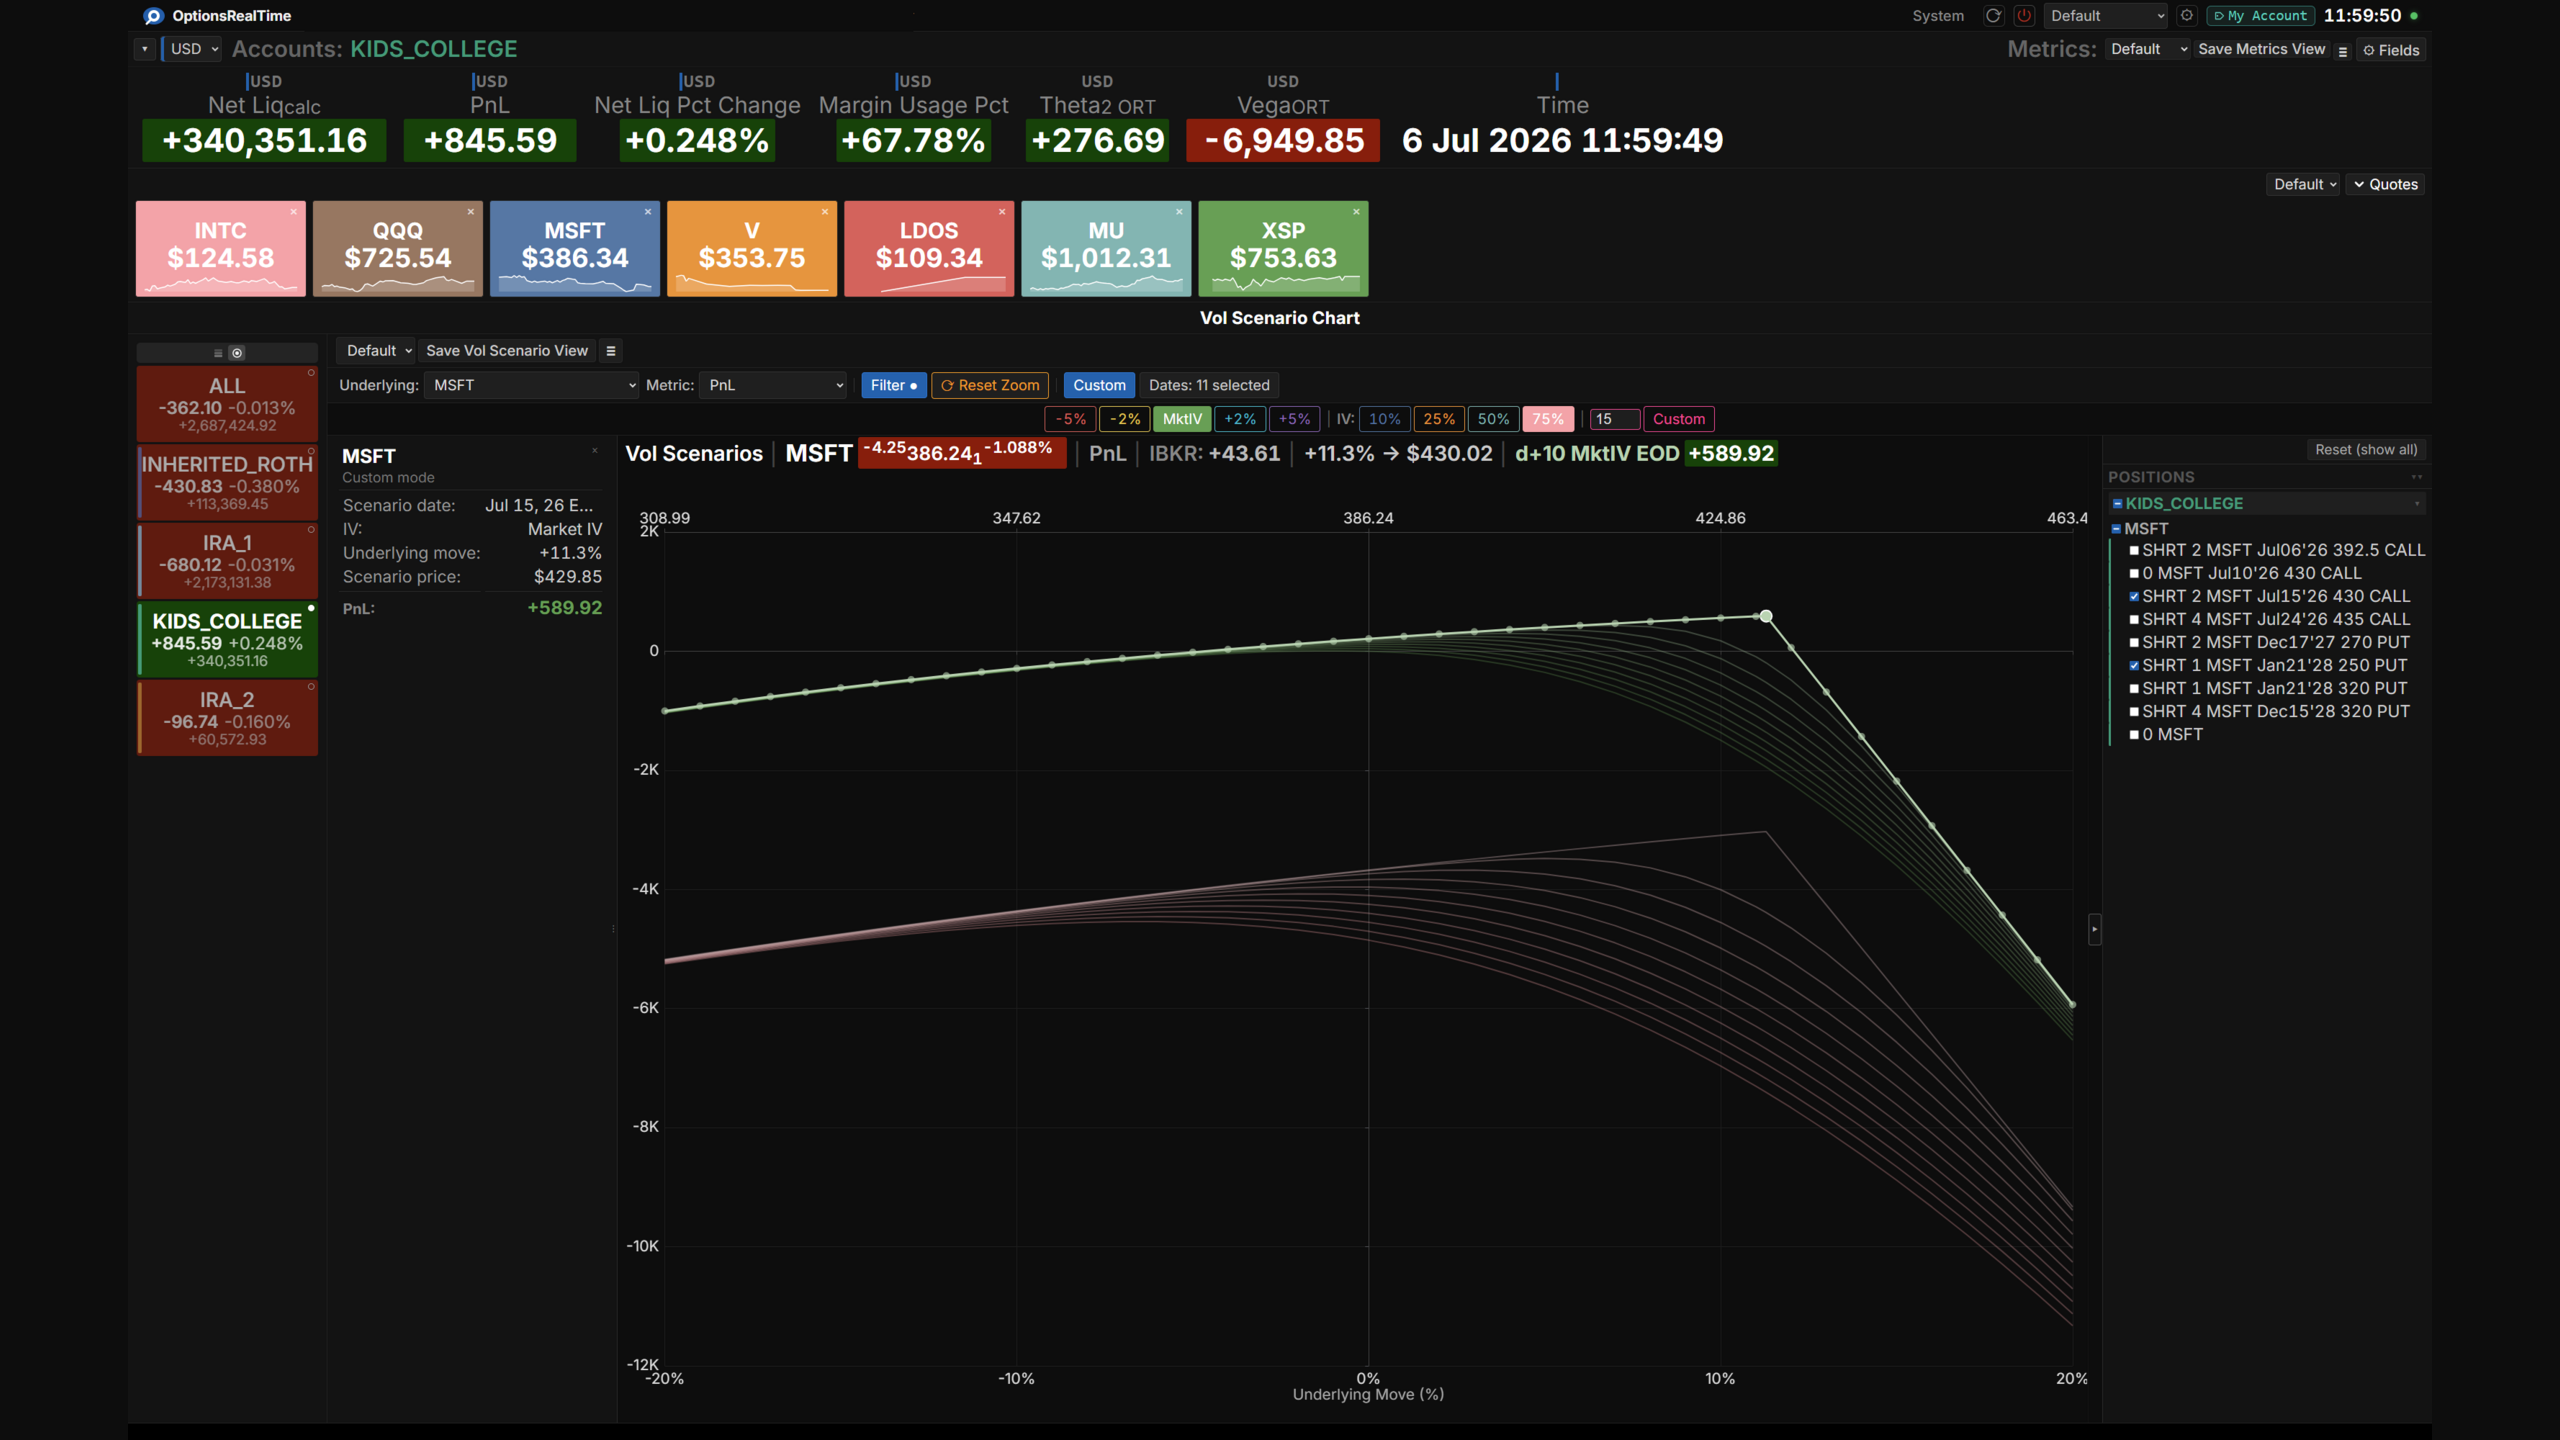Select the KIDS_COLLEGE account tab
Viewport: 2560px width, 1440px height.
227,639
